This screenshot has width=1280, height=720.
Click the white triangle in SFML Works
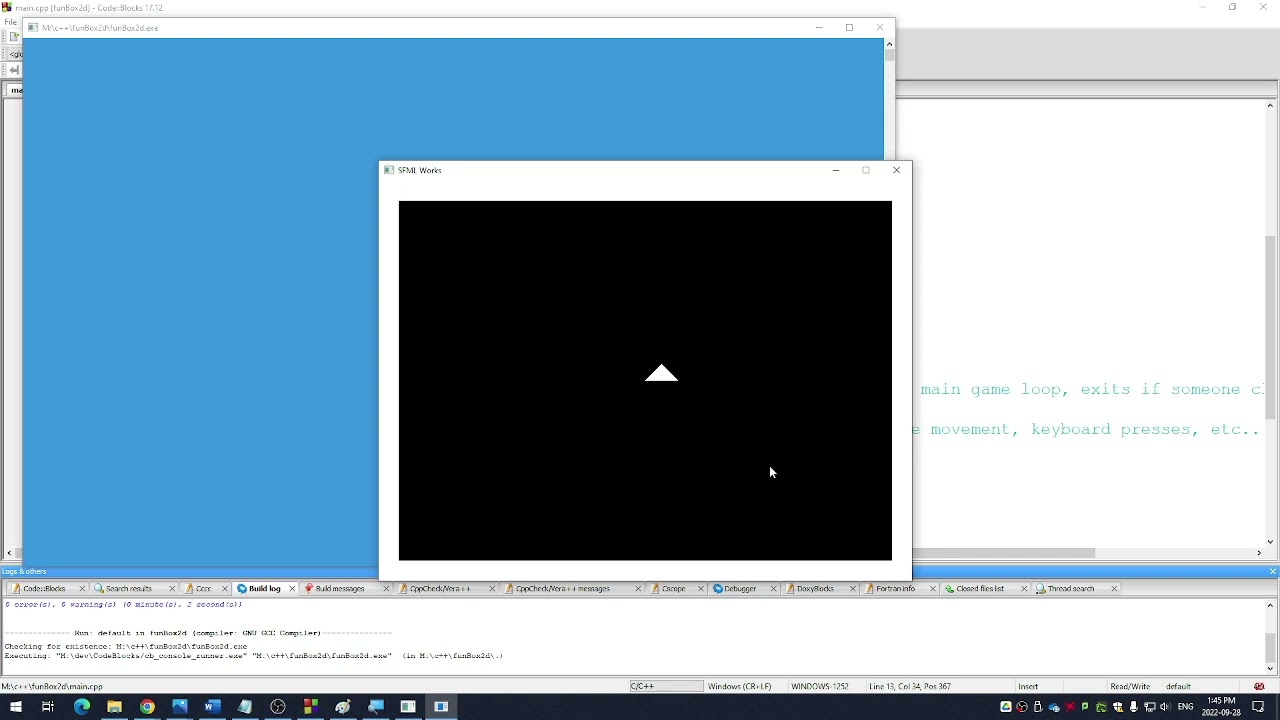(661, 373)
